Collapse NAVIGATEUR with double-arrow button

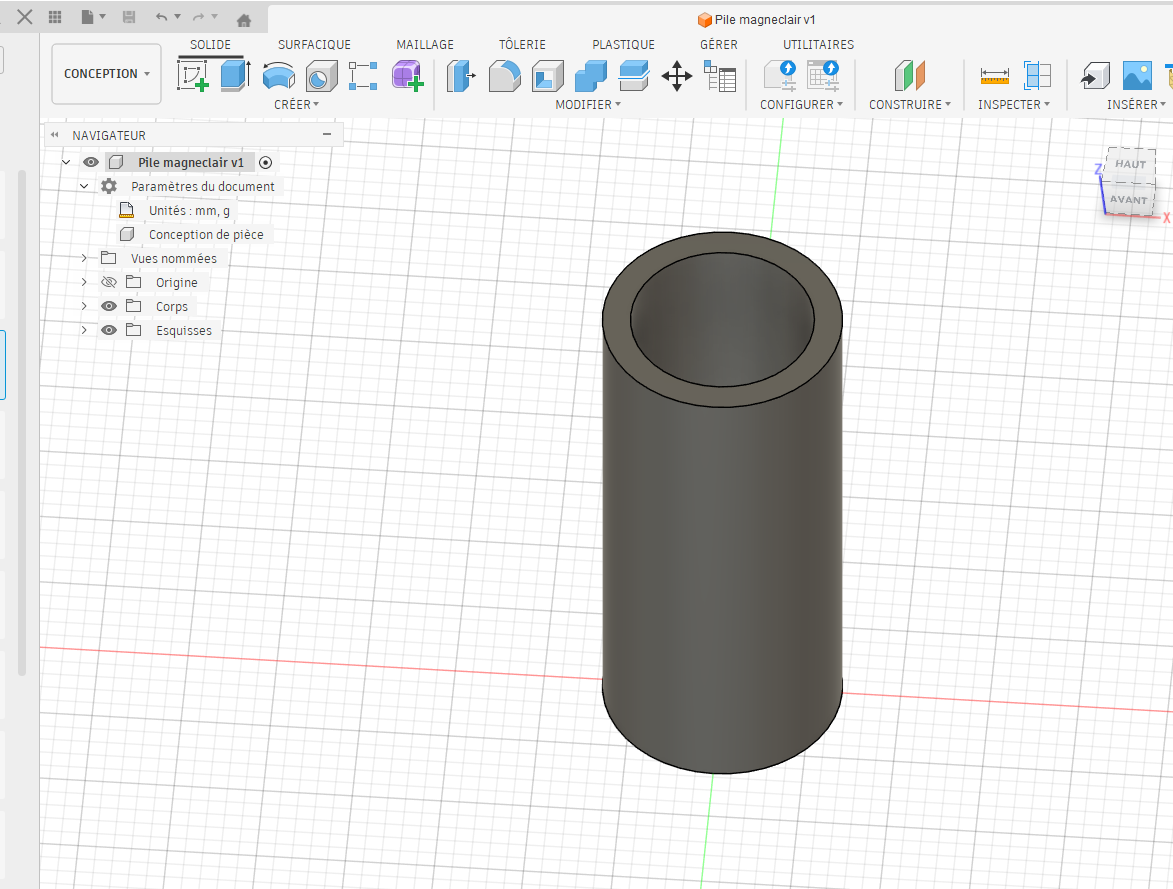pos(55,135)
